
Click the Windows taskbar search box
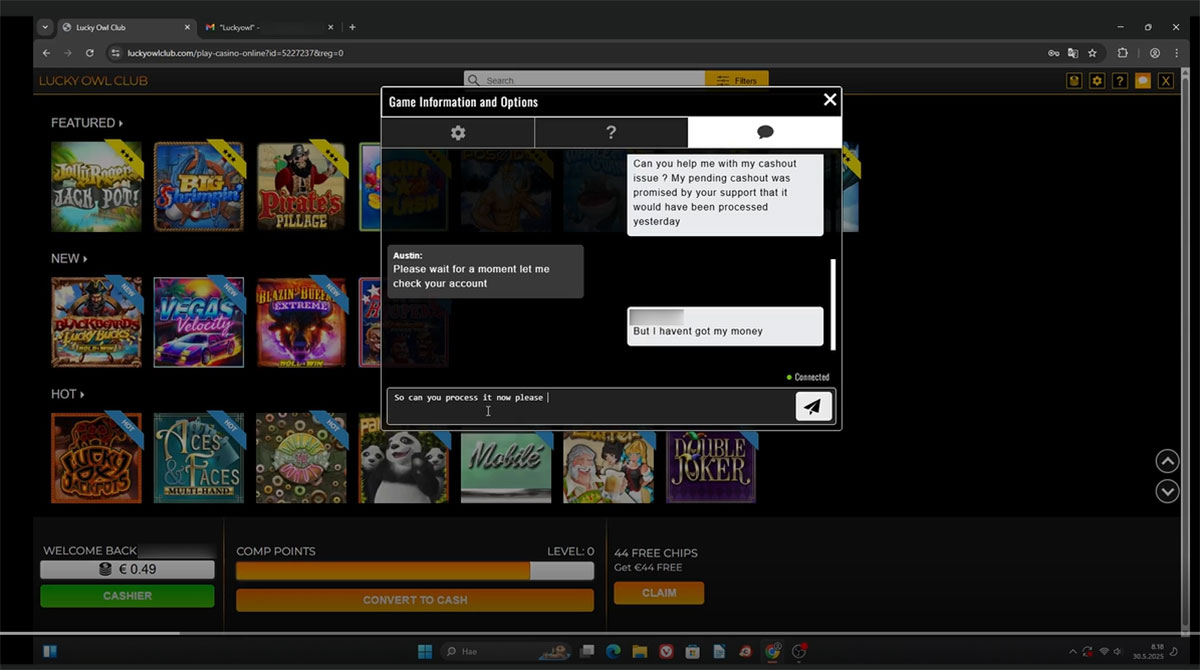(x=505, y=652)
